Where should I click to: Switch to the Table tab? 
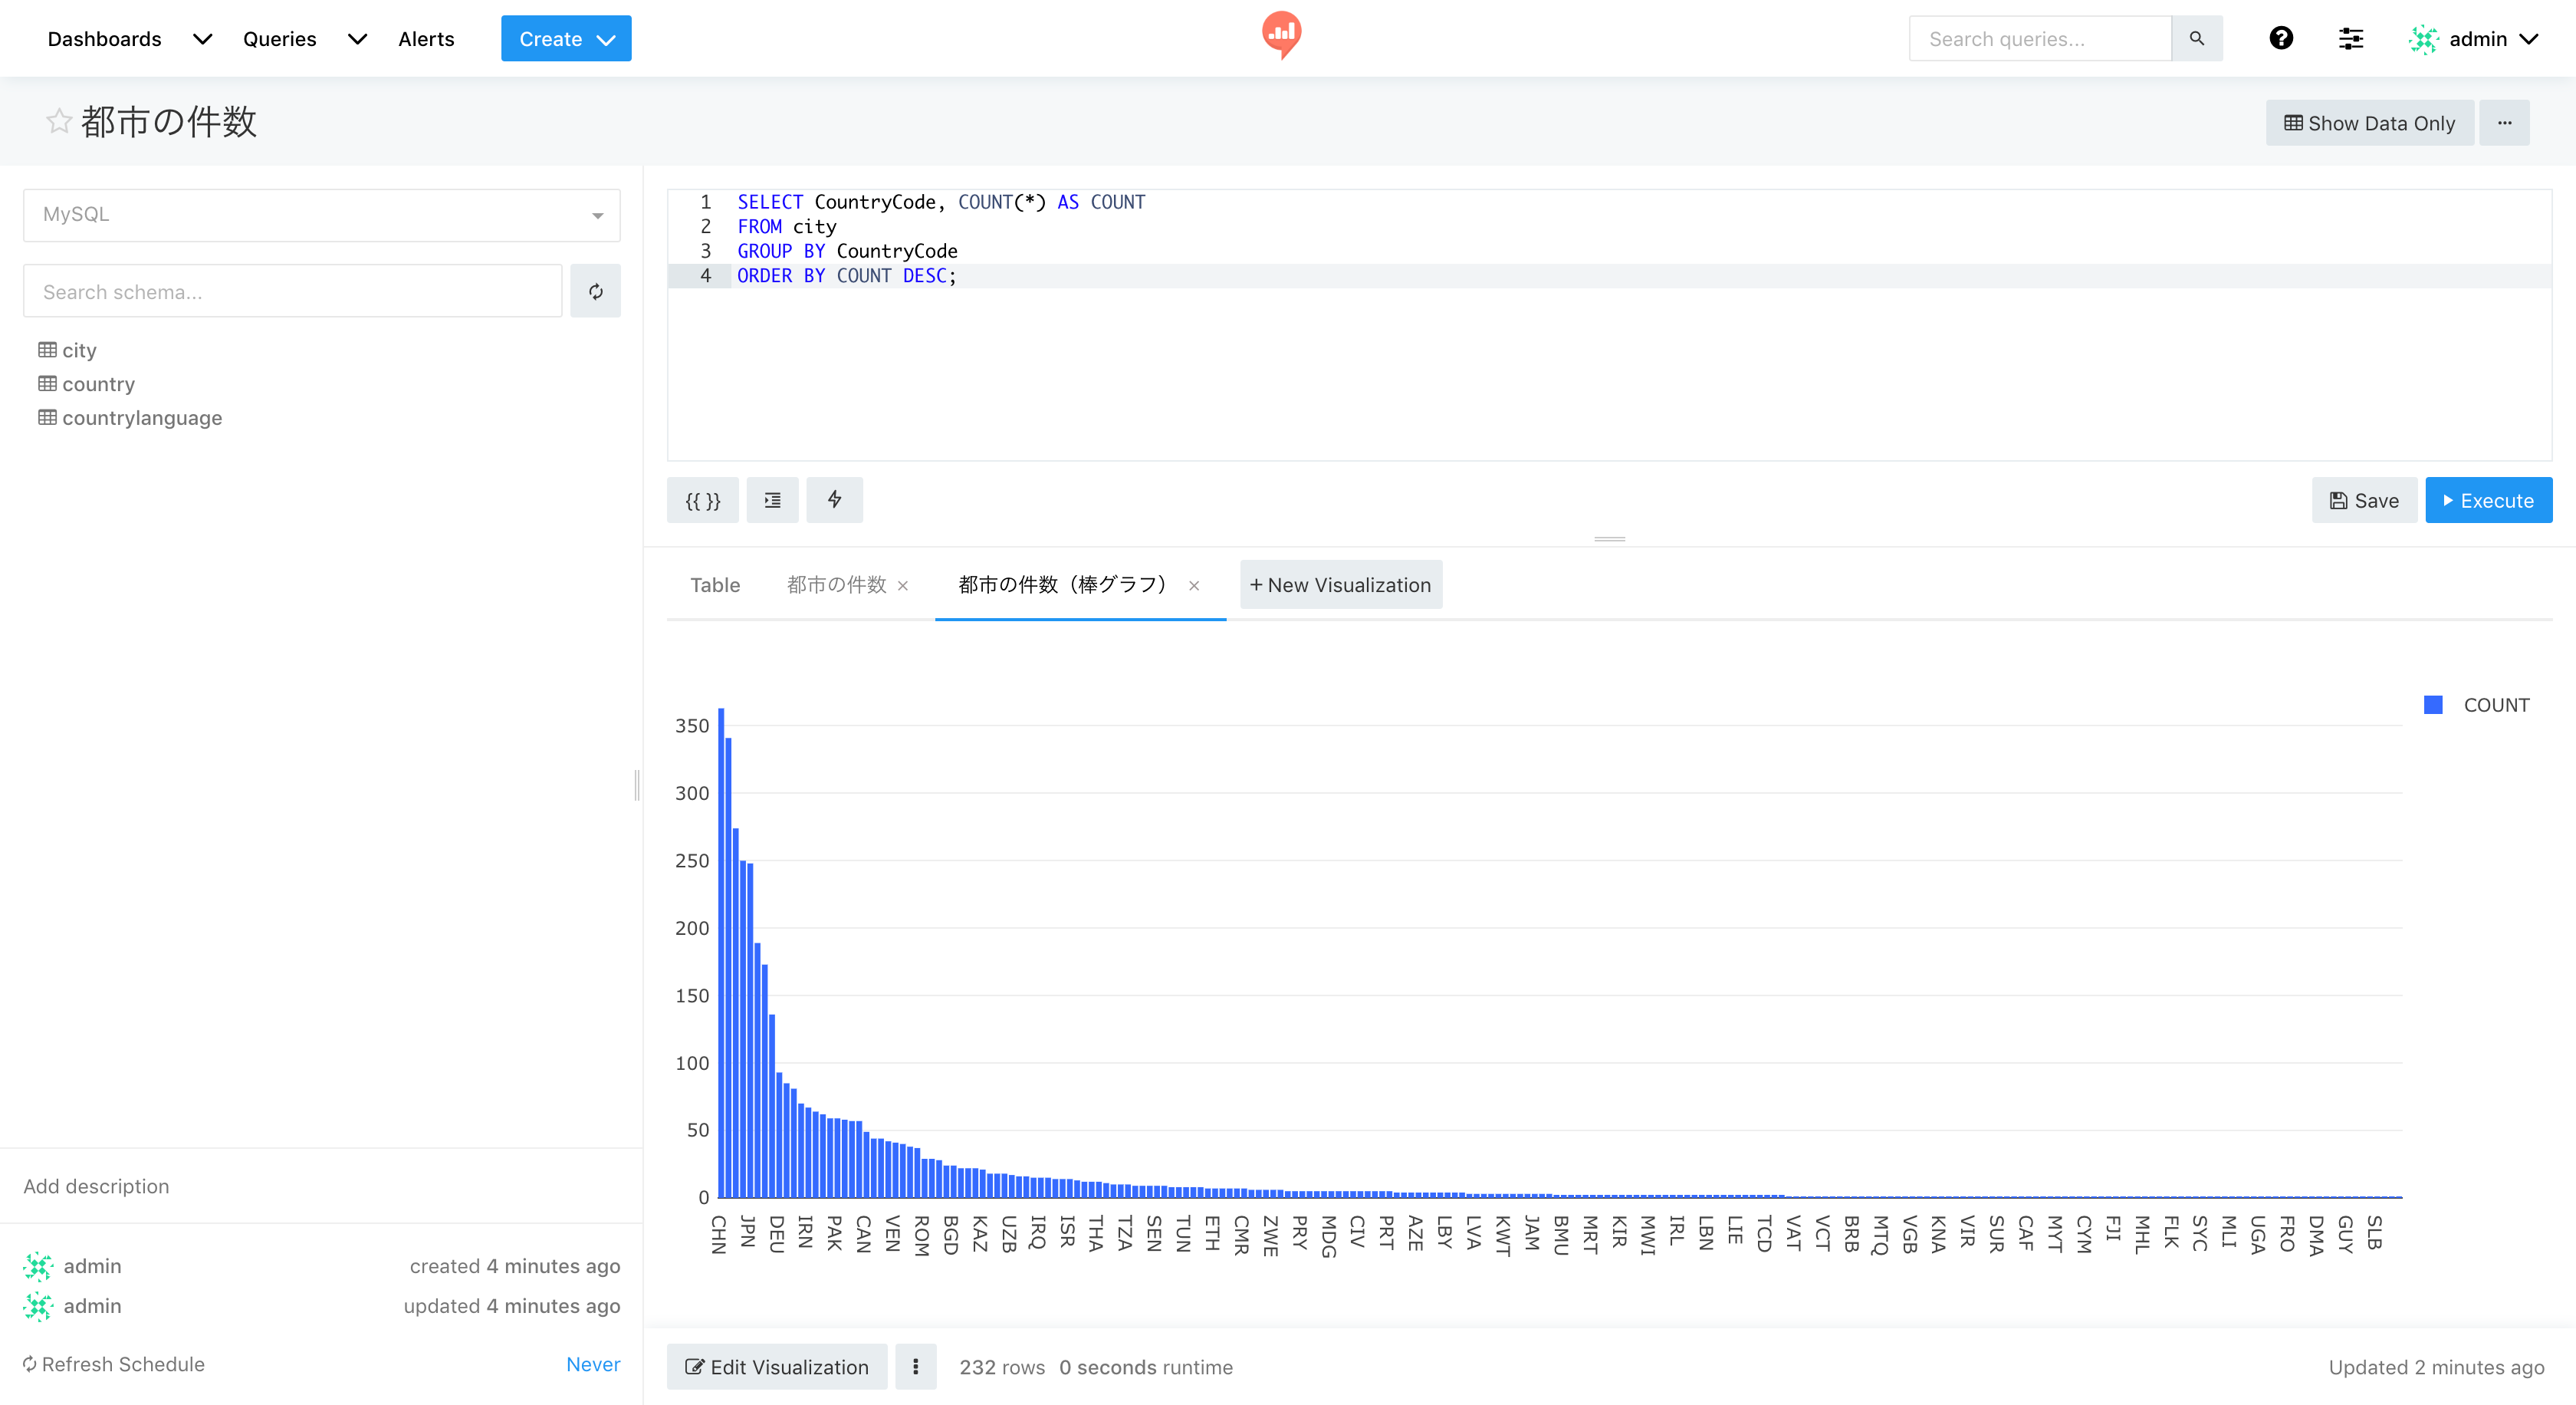[x=715, y=585]
